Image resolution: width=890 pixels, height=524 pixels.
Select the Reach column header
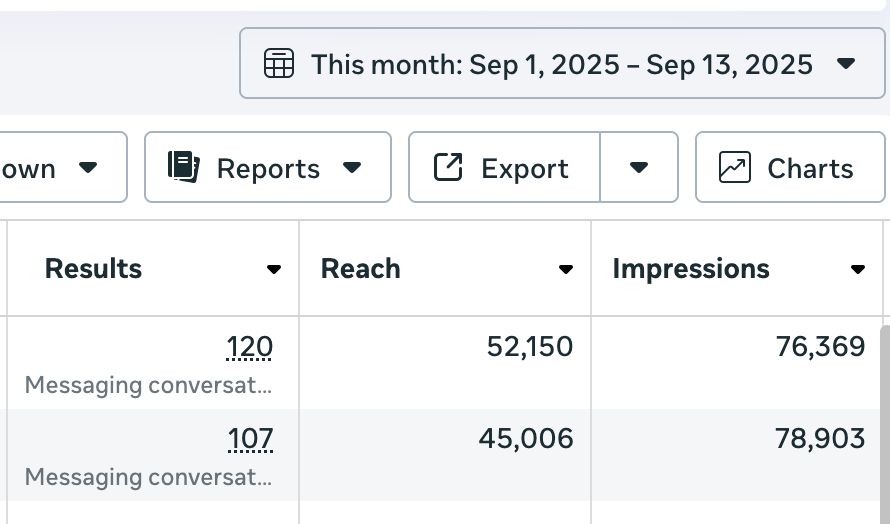(x=361, y=269)
